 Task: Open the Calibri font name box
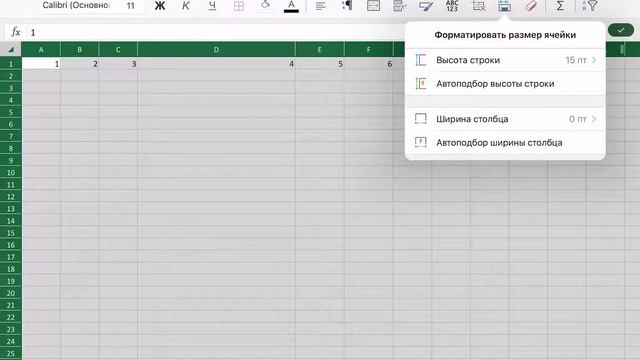(76, 6)
